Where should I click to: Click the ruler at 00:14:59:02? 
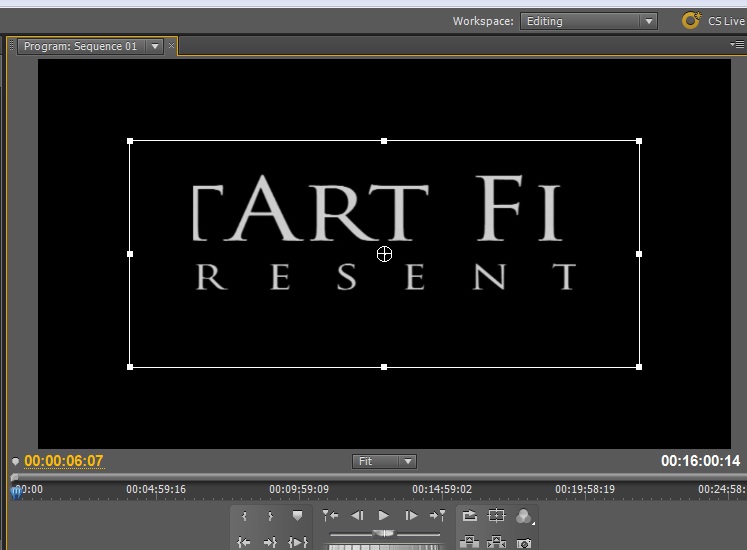442,489
